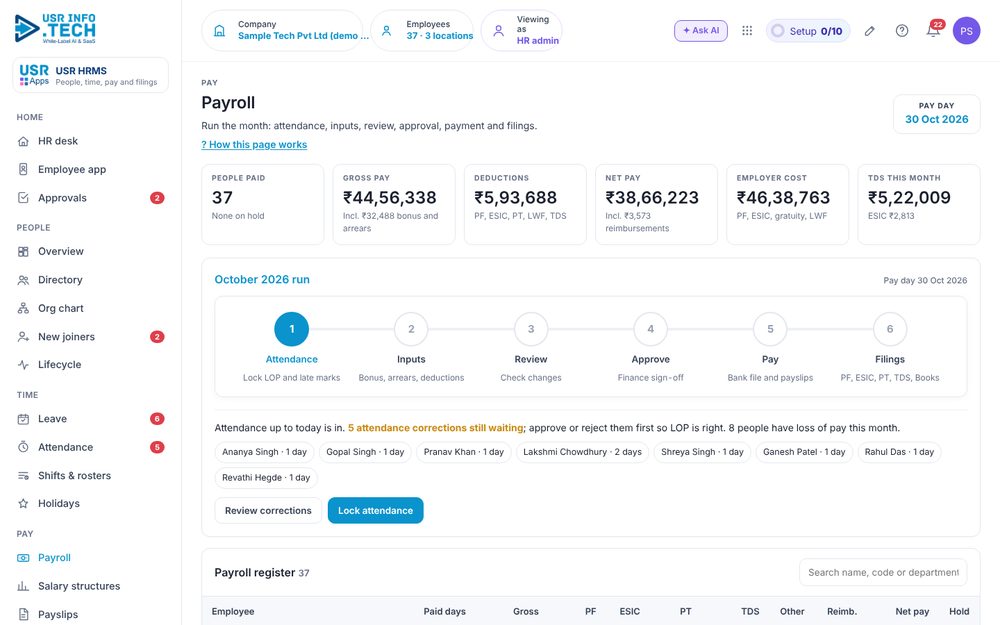
Task: Click the Net Pay ₹38,66,223 card
Action: tap(656, 204)
